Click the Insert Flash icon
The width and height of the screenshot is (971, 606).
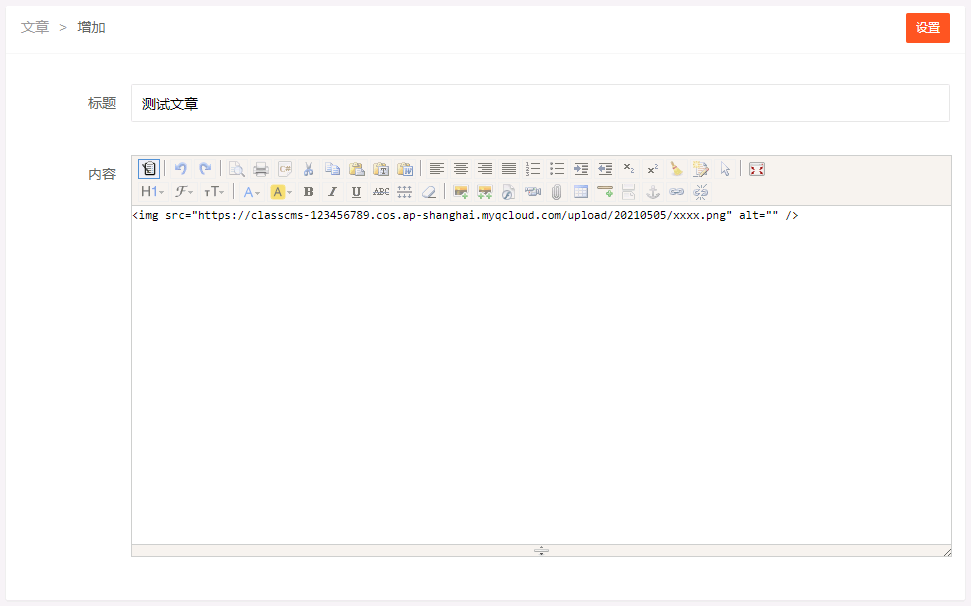508,192
